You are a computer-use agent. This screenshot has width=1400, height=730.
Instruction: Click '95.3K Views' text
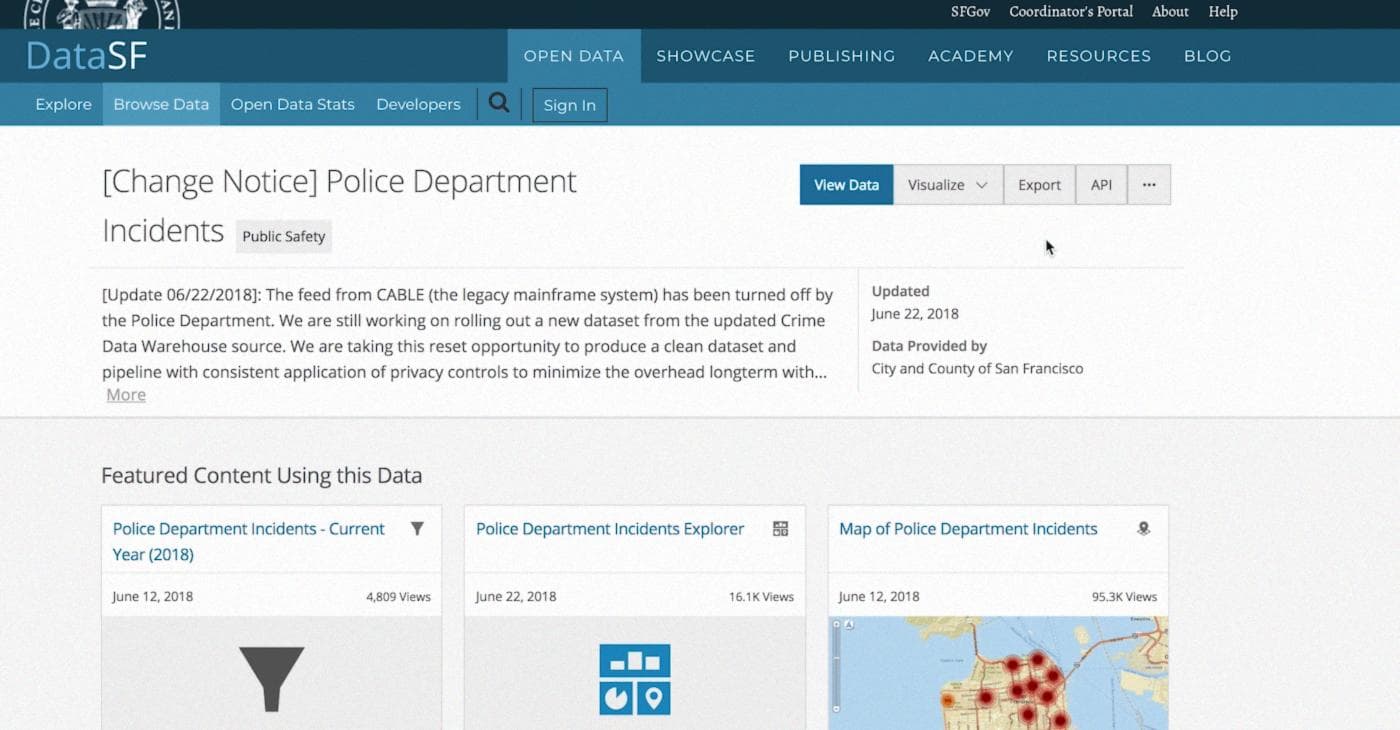(x=1124, y=597)
